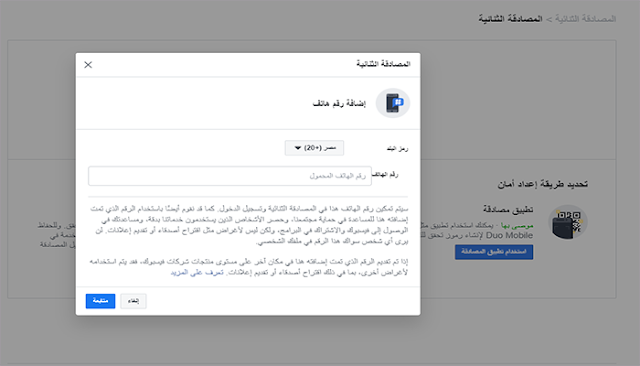Focus the mobile phone number input field
This screenshot has height=366, width=640.
tap(230, 176)
